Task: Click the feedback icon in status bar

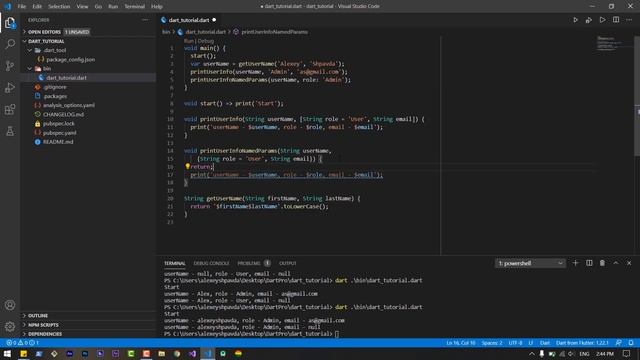Action: point(619,343)
